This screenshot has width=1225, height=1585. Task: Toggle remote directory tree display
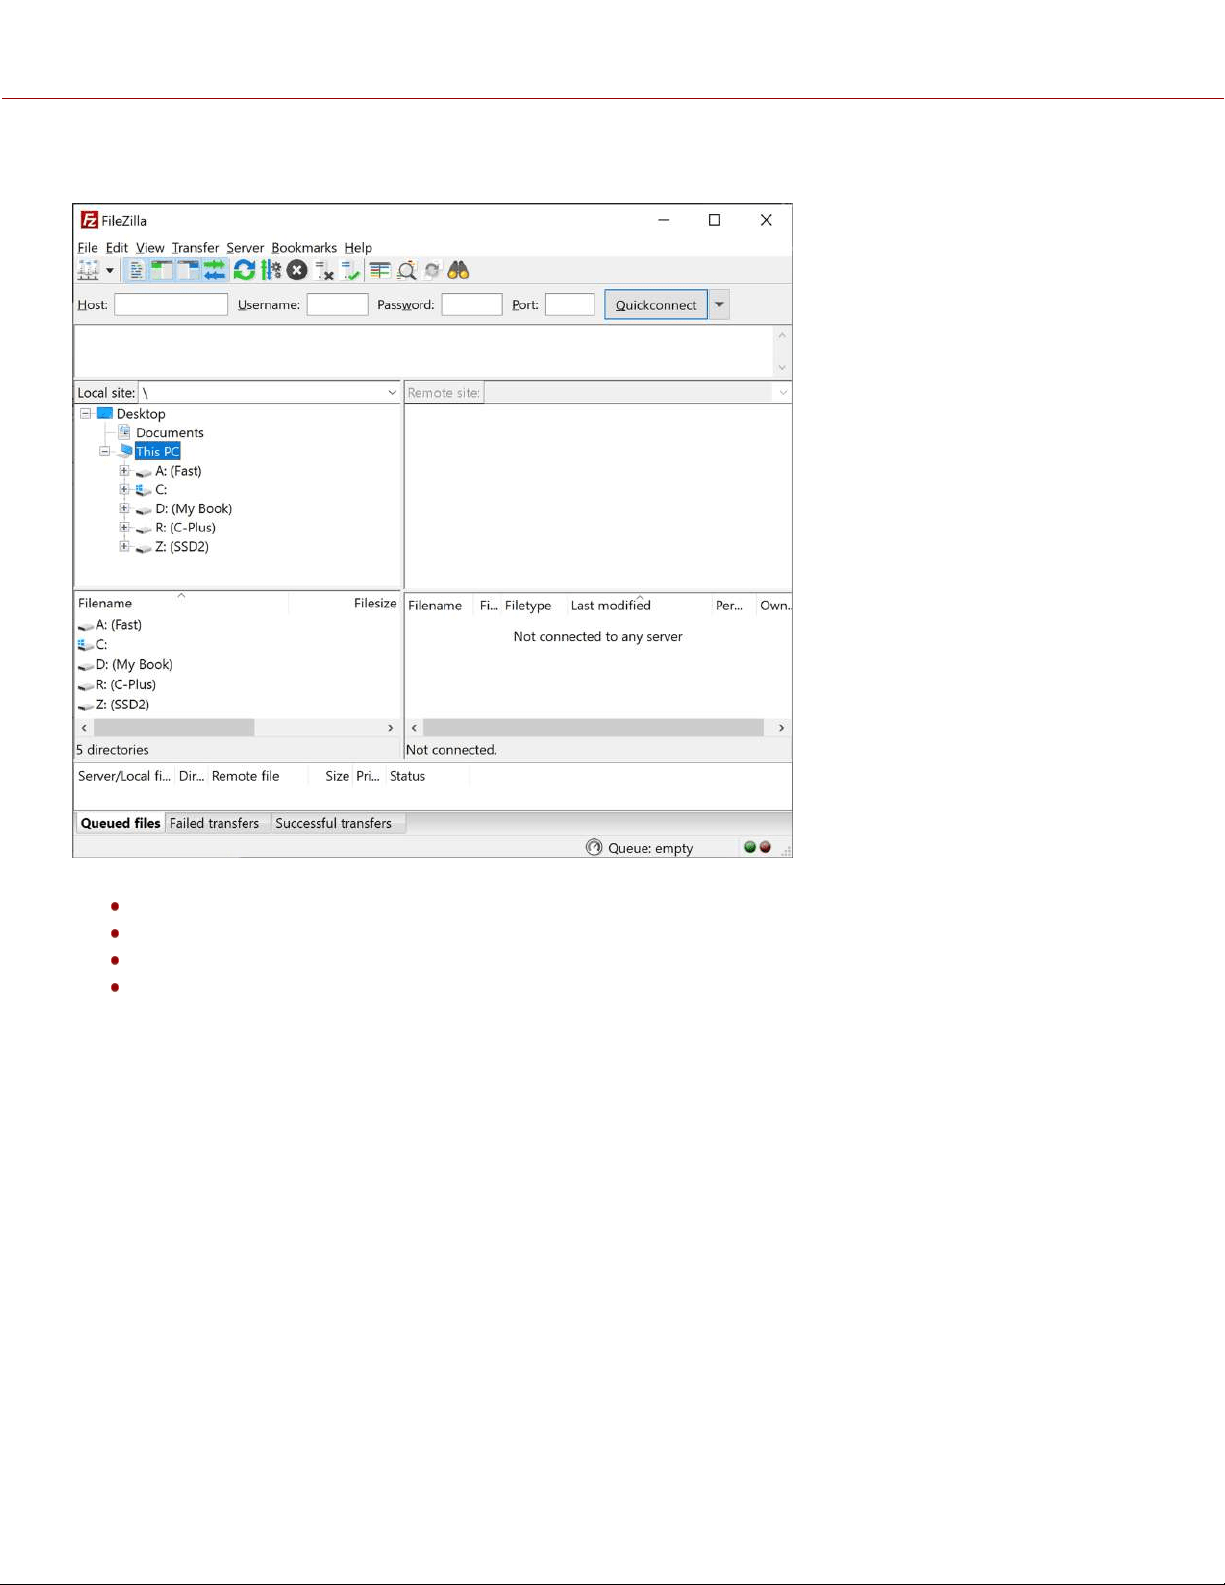point(188,270)
